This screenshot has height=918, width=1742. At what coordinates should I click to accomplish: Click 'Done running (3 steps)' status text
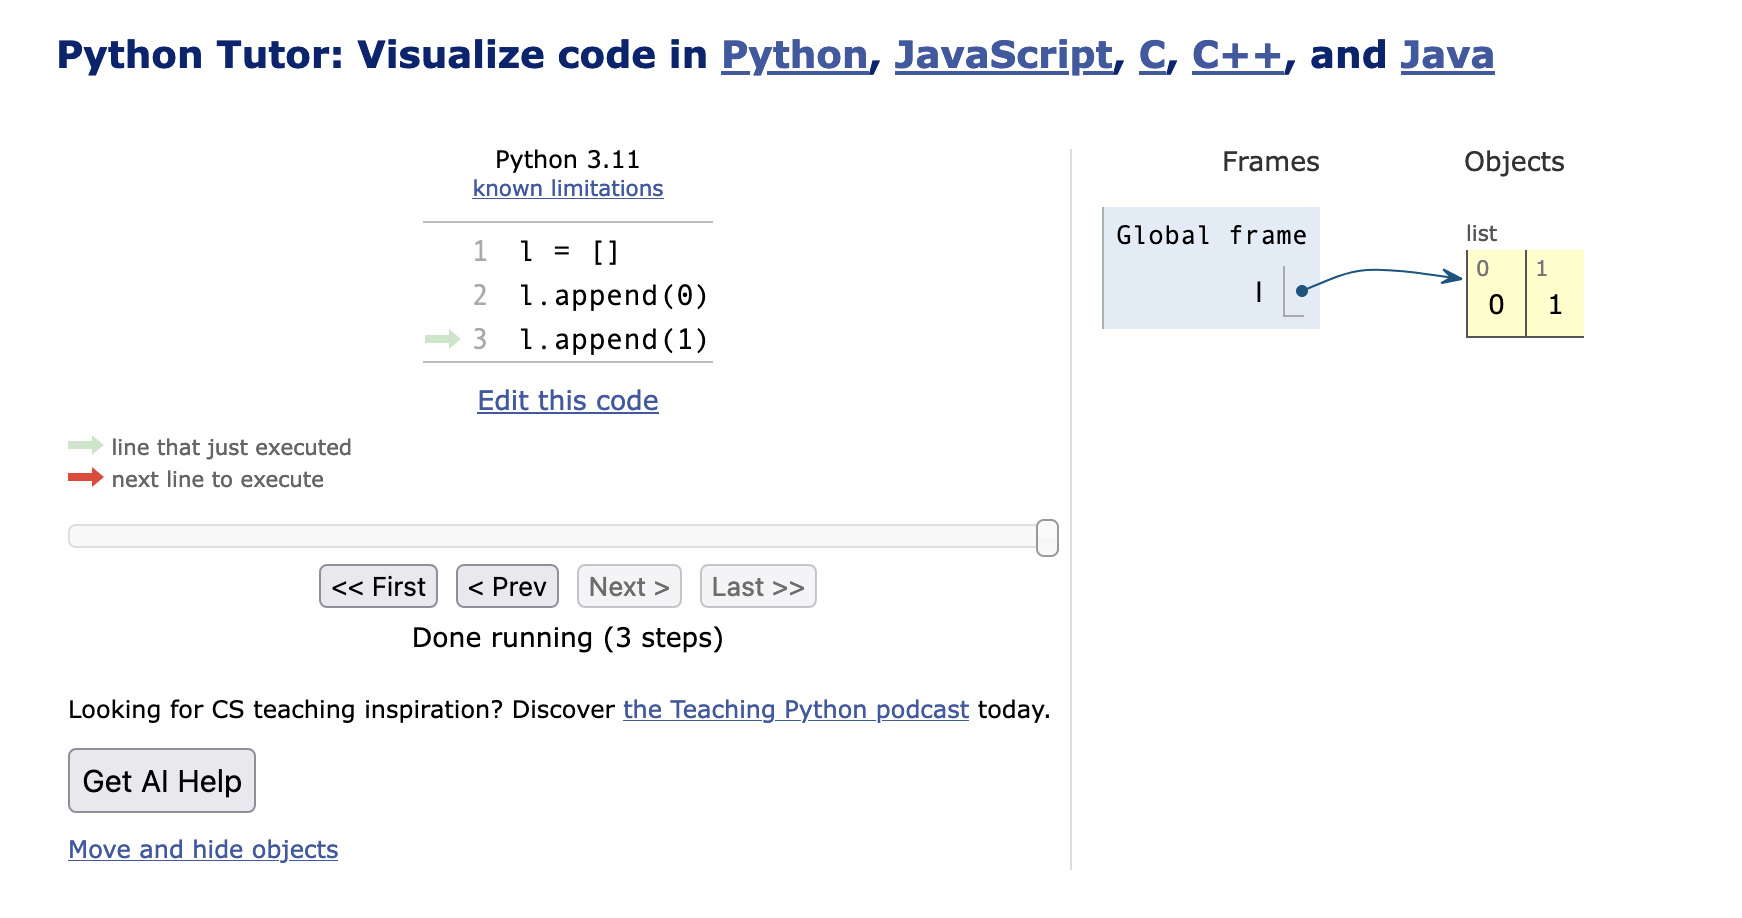568,638
